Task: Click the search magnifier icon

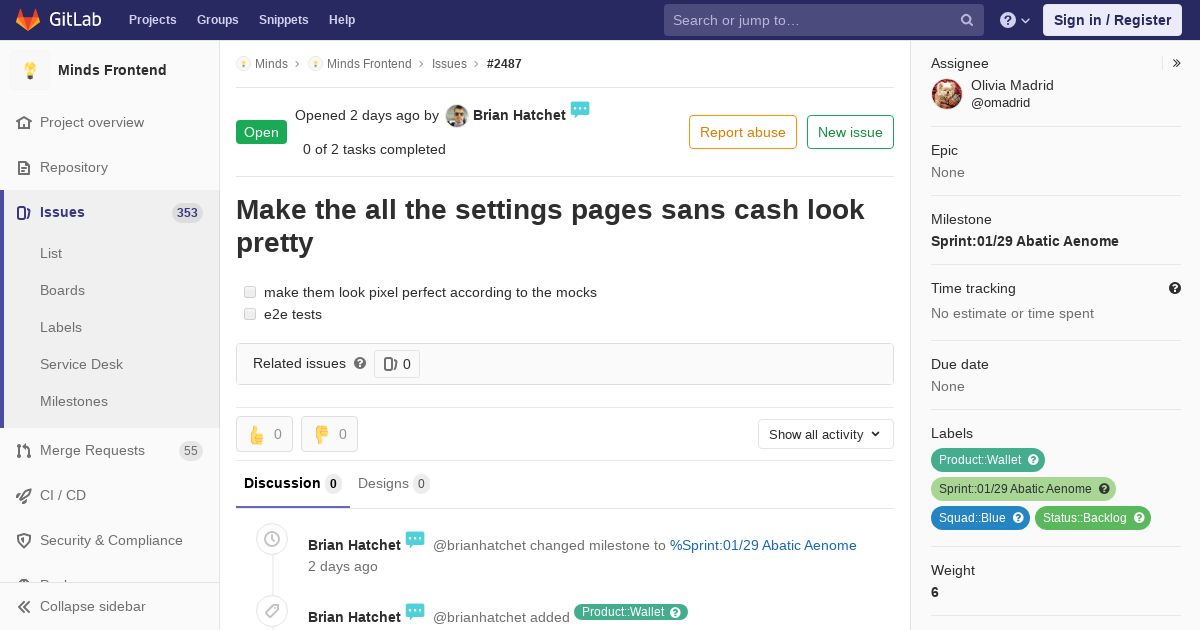Action: [967, 20]
